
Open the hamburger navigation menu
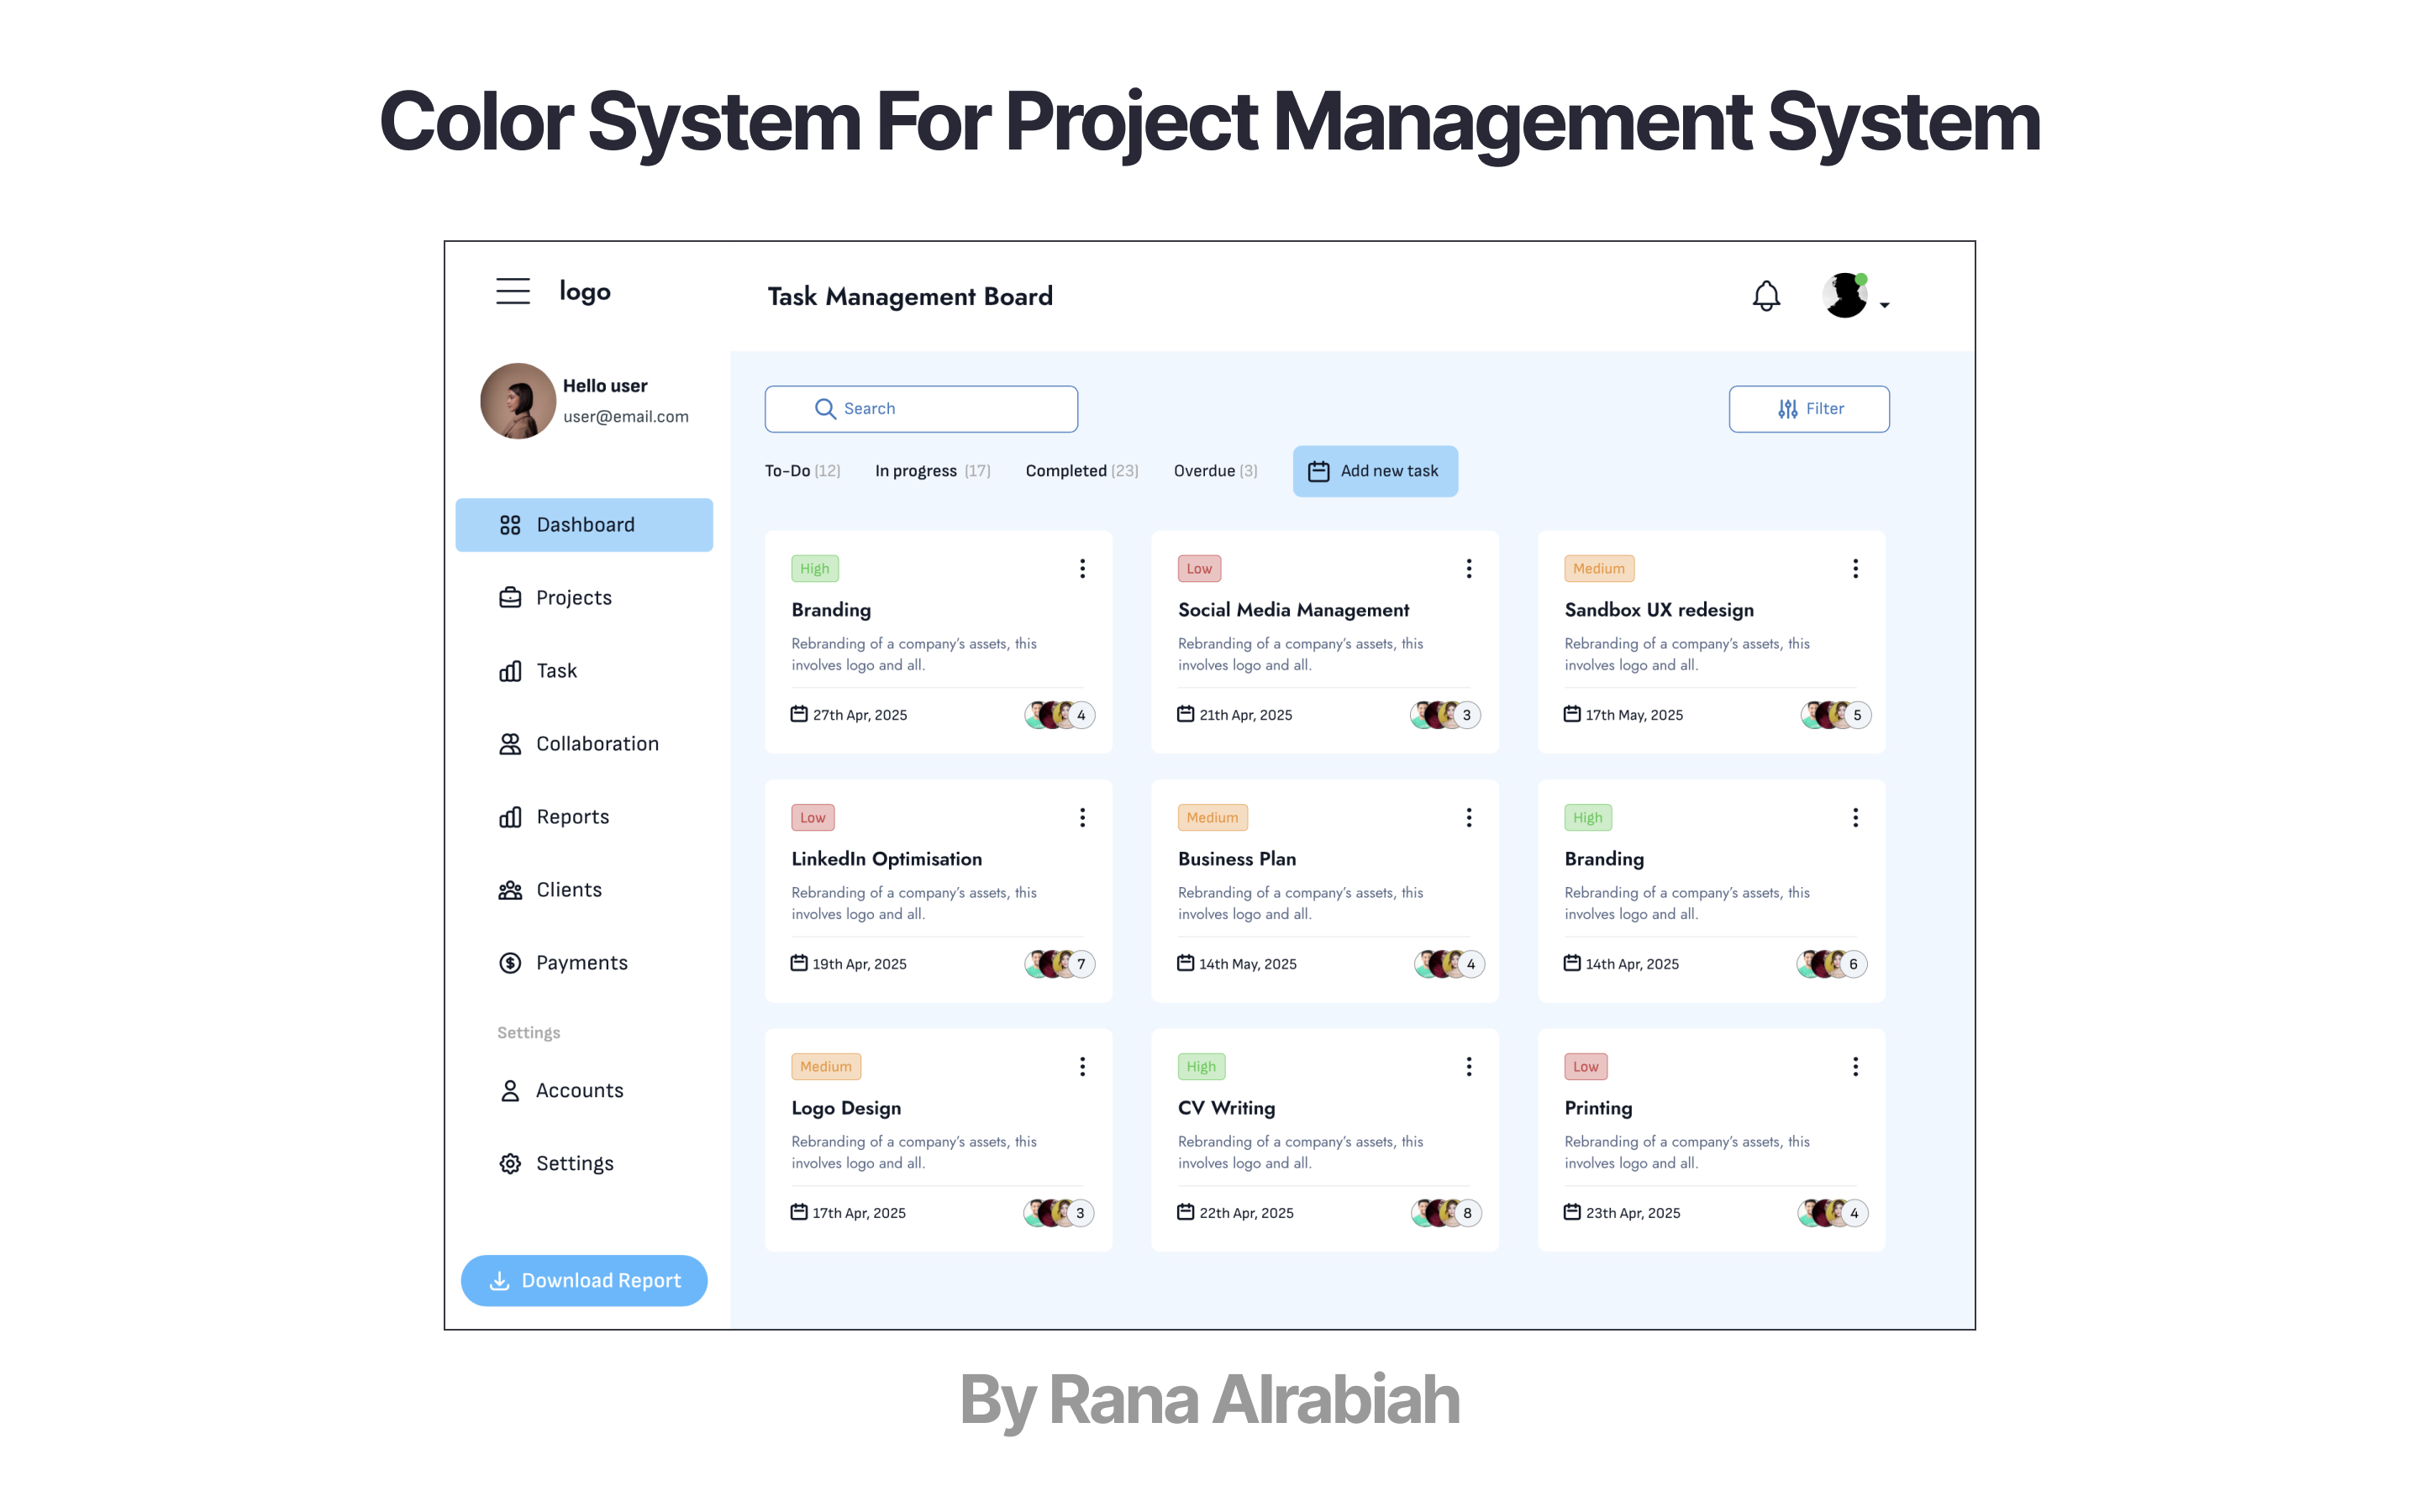[x=512, y=291]
